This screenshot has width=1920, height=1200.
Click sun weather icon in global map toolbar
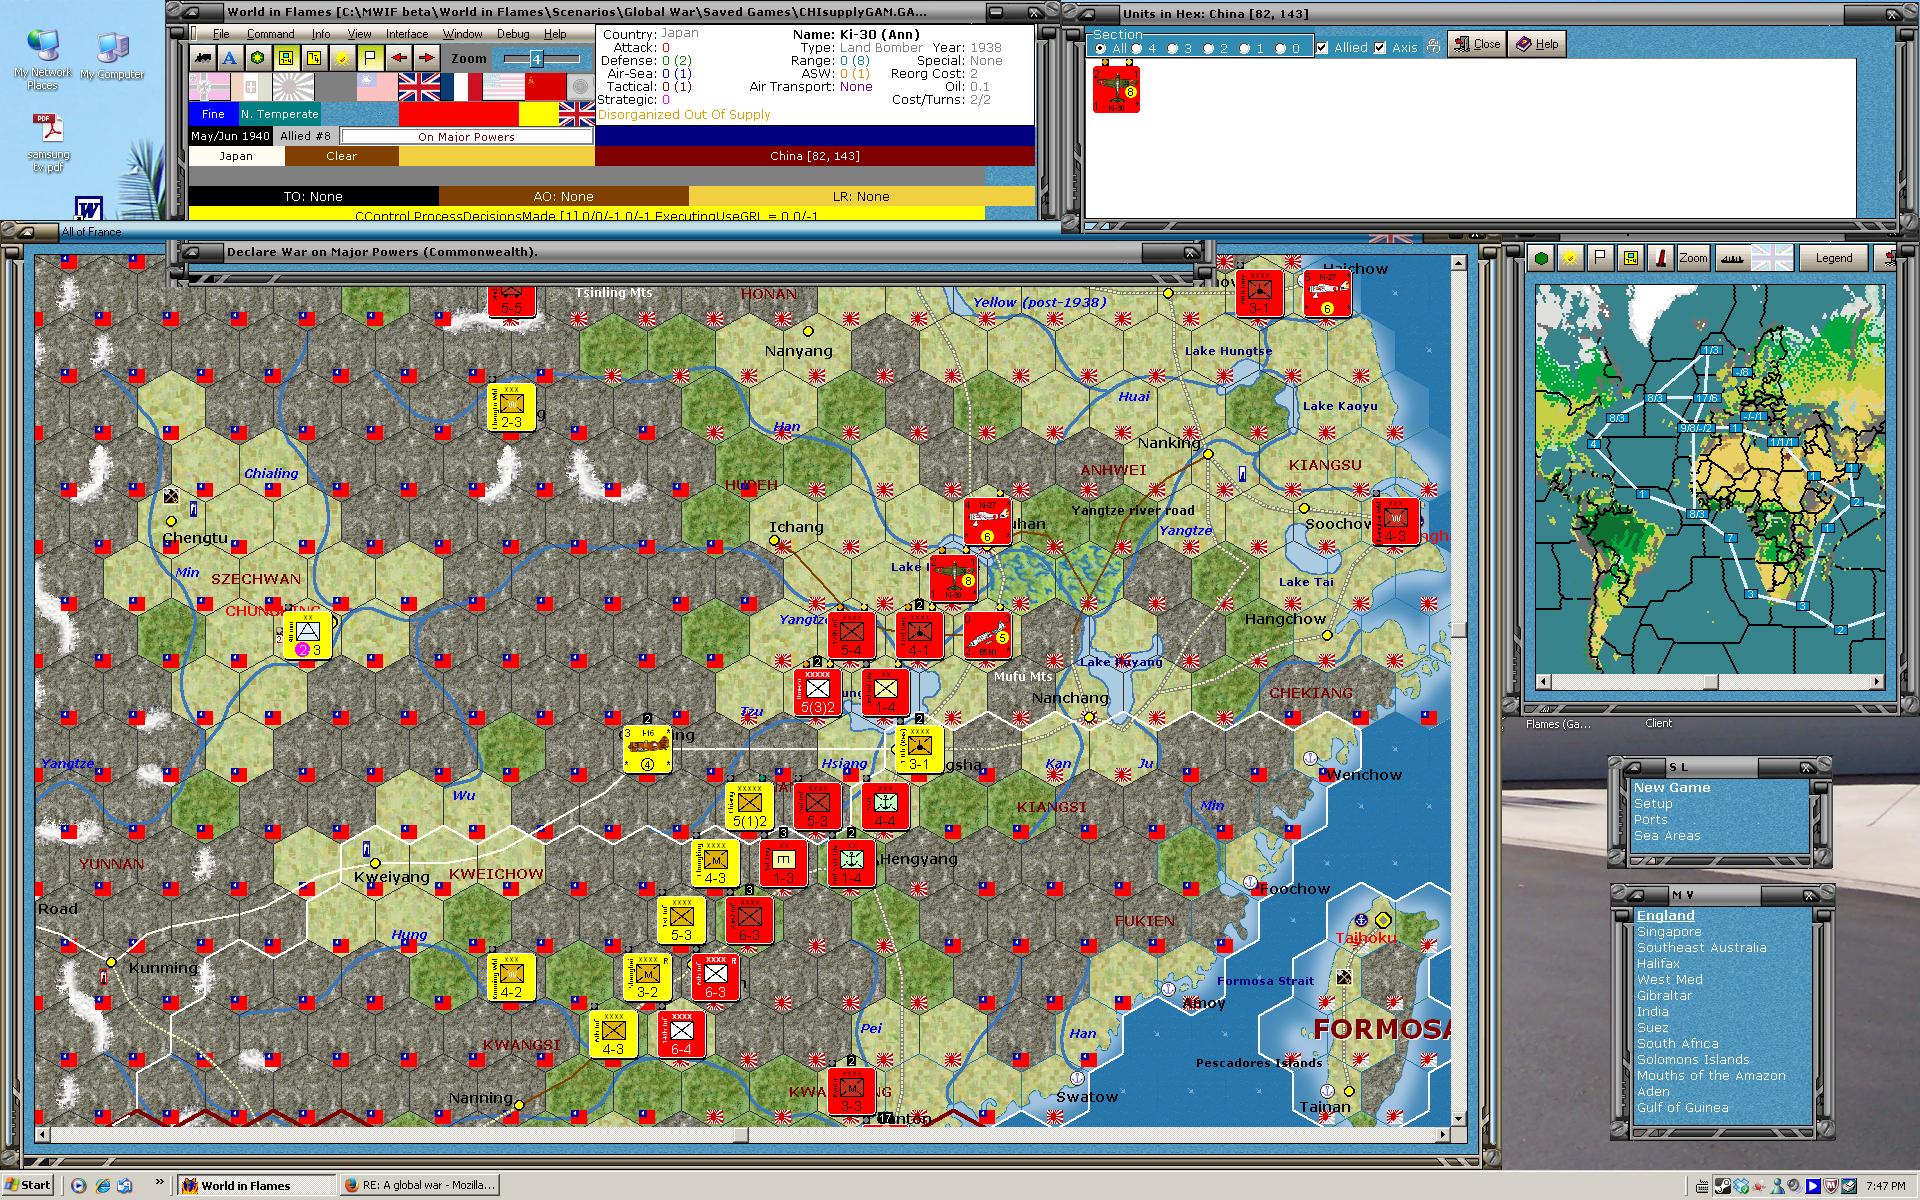(x=1571, y=258)
